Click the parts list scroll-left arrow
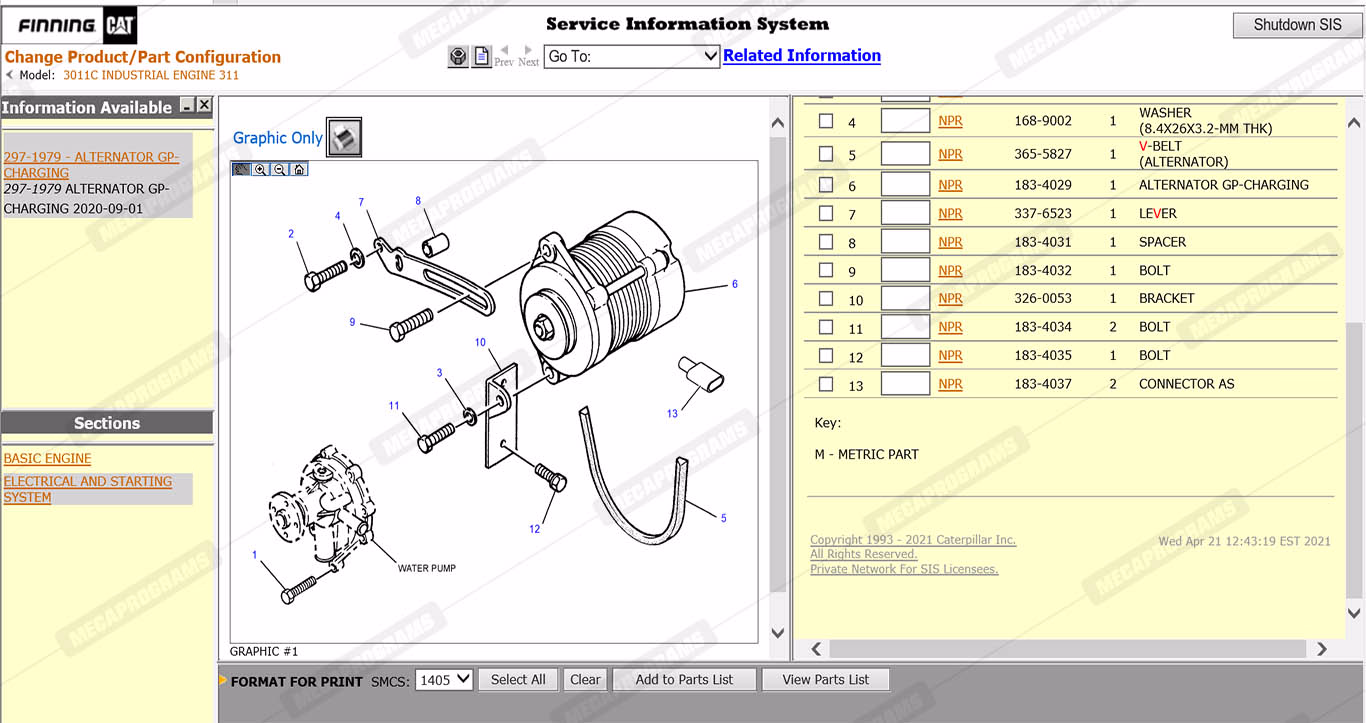The image size is (1366, 723). [816, 649]
